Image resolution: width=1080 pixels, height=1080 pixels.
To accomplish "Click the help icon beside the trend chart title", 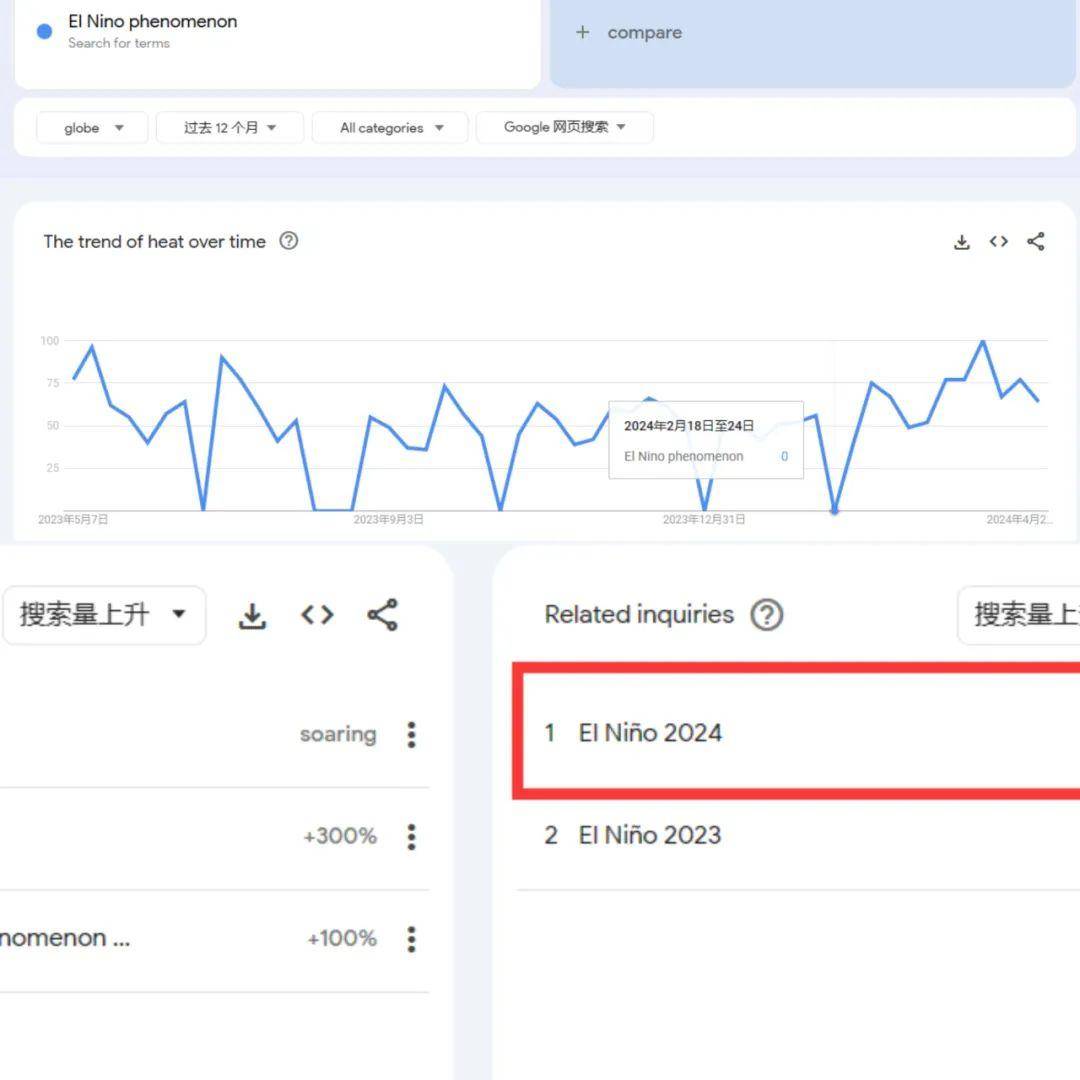I will [x=288, y=241].
